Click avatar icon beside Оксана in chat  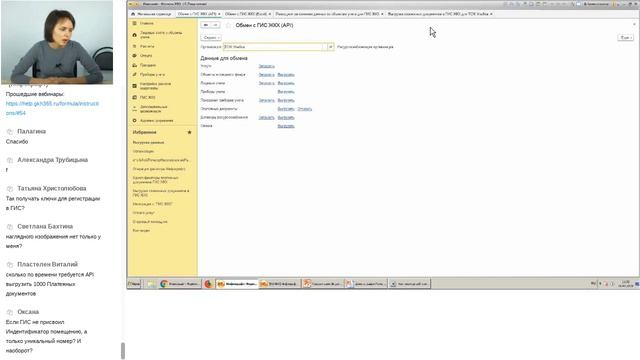click(x=10, y=312)
